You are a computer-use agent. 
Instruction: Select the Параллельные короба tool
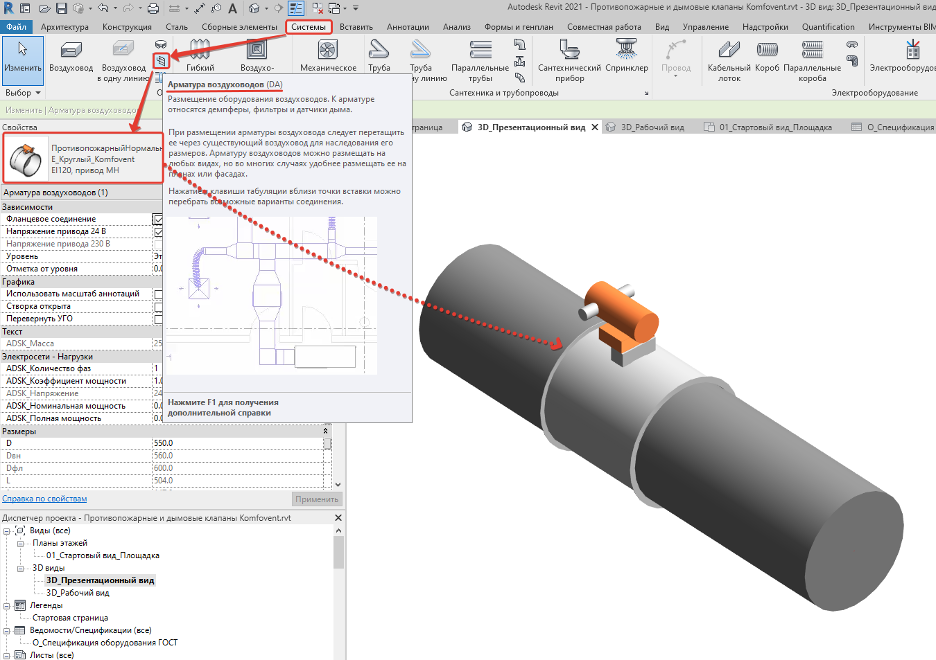(x=812, y=61)
